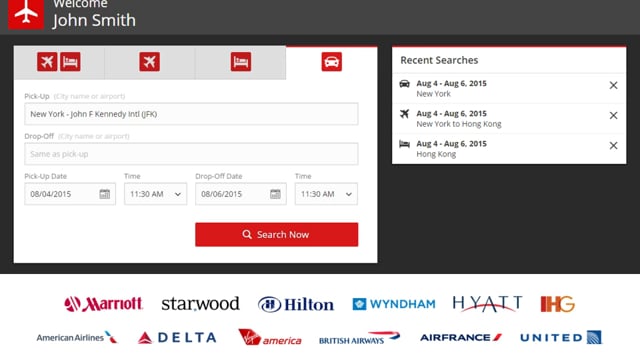Image resolution: width=640 pixels, height=360 pixels.
Task: Open the Pick-Up Date calendar icon
Action: coord(104,194)
